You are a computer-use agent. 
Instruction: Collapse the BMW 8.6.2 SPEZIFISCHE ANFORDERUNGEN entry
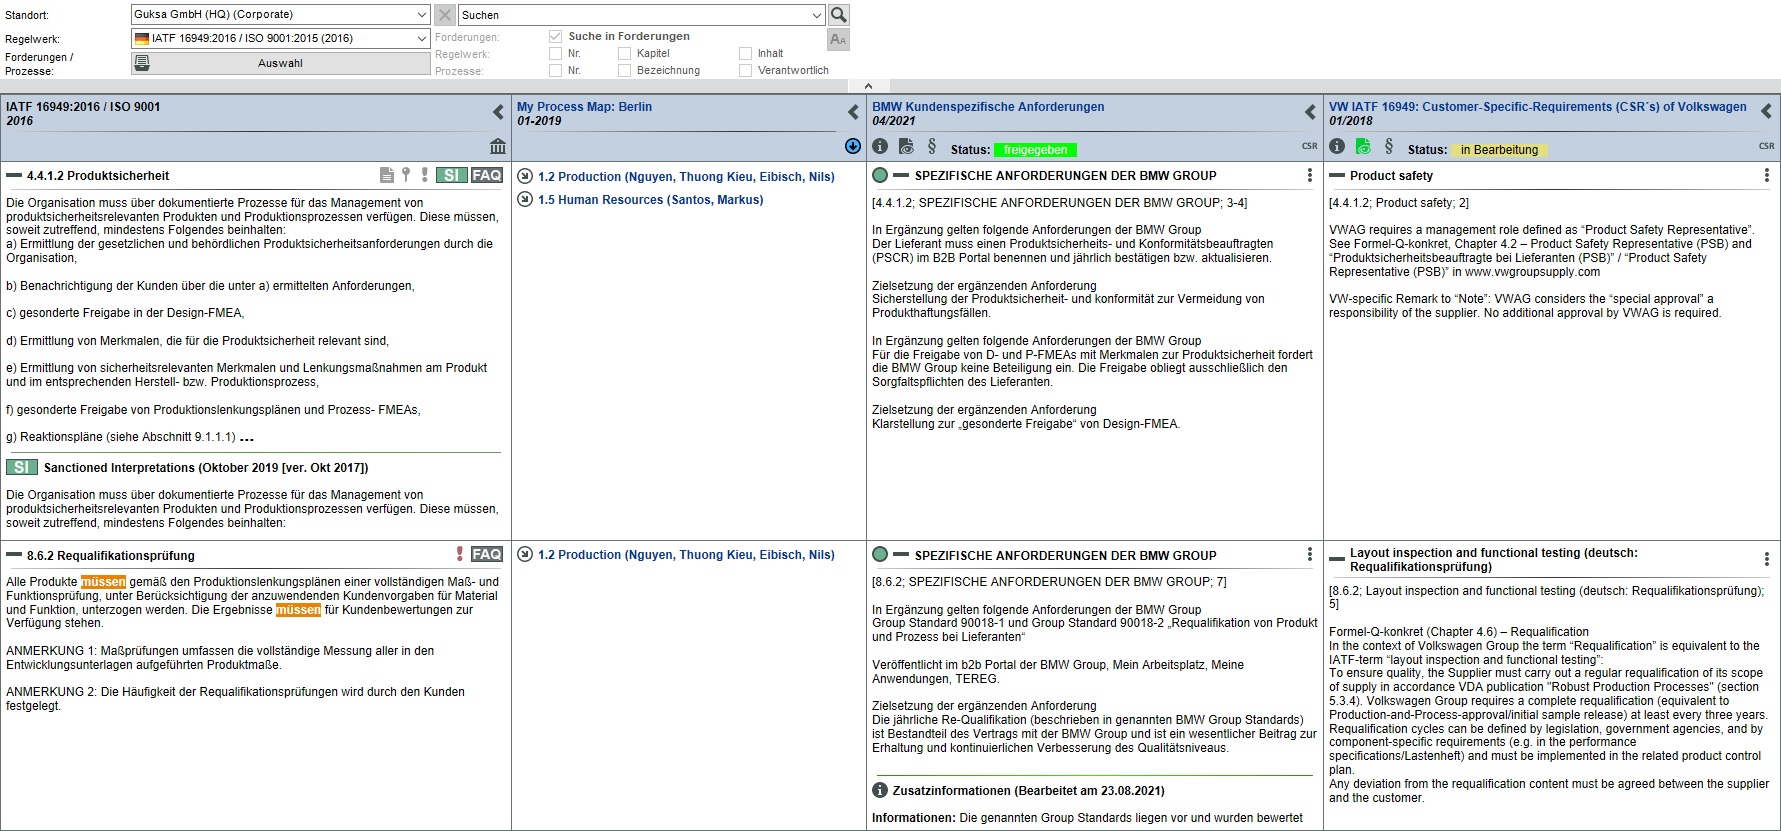click(901, 554)
